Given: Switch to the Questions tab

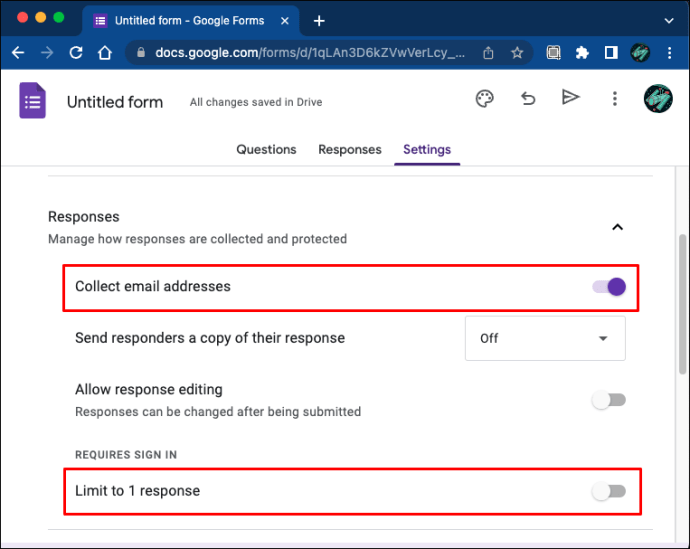Looking at the screenshot, I should pyautogui.click(x=266, y=150).
